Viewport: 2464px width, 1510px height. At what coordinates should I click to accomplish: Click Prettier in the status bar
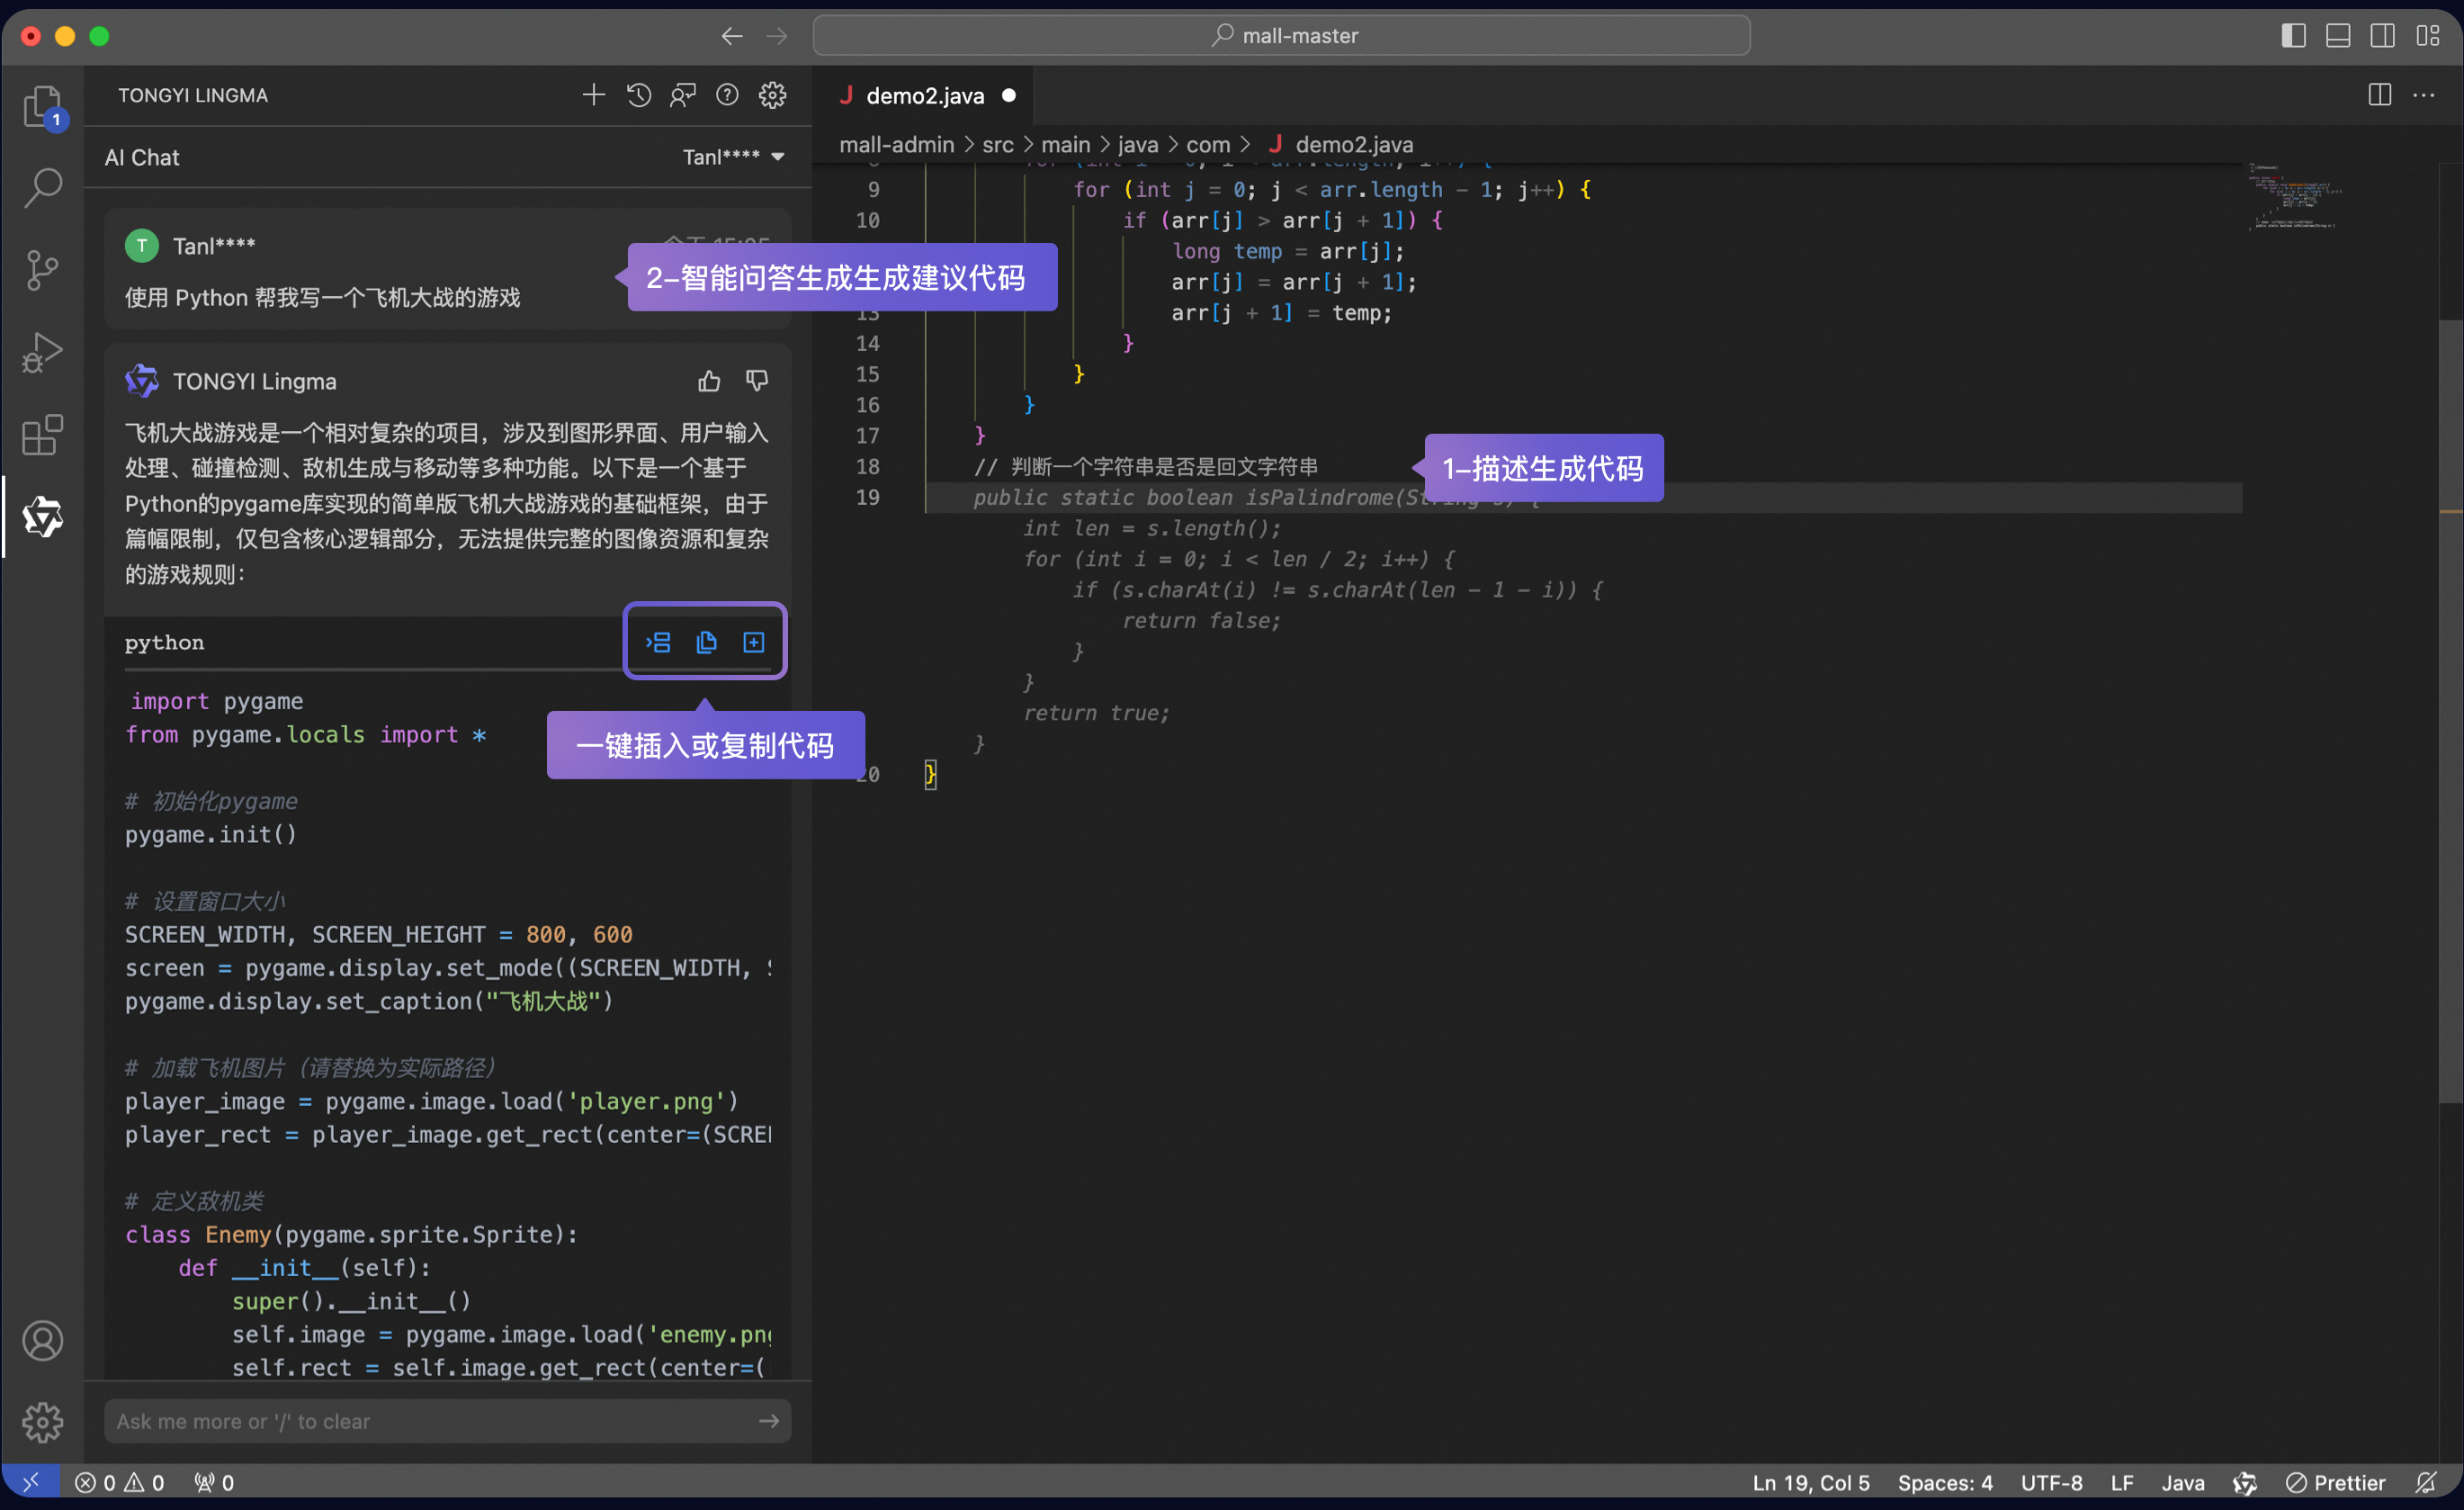[x=2336, y=1482]
